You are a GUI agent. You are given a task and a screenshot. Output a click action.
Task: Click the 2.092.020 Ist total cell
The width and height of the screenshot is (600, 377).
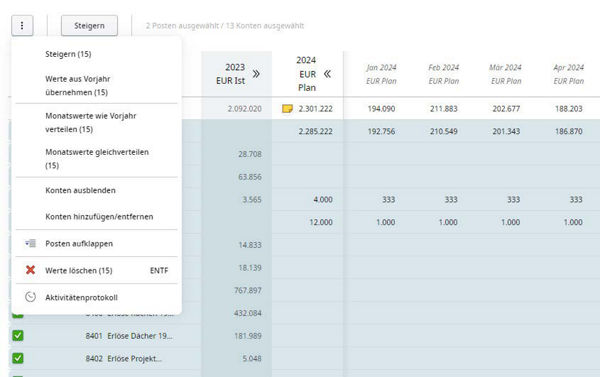point(245,109)
